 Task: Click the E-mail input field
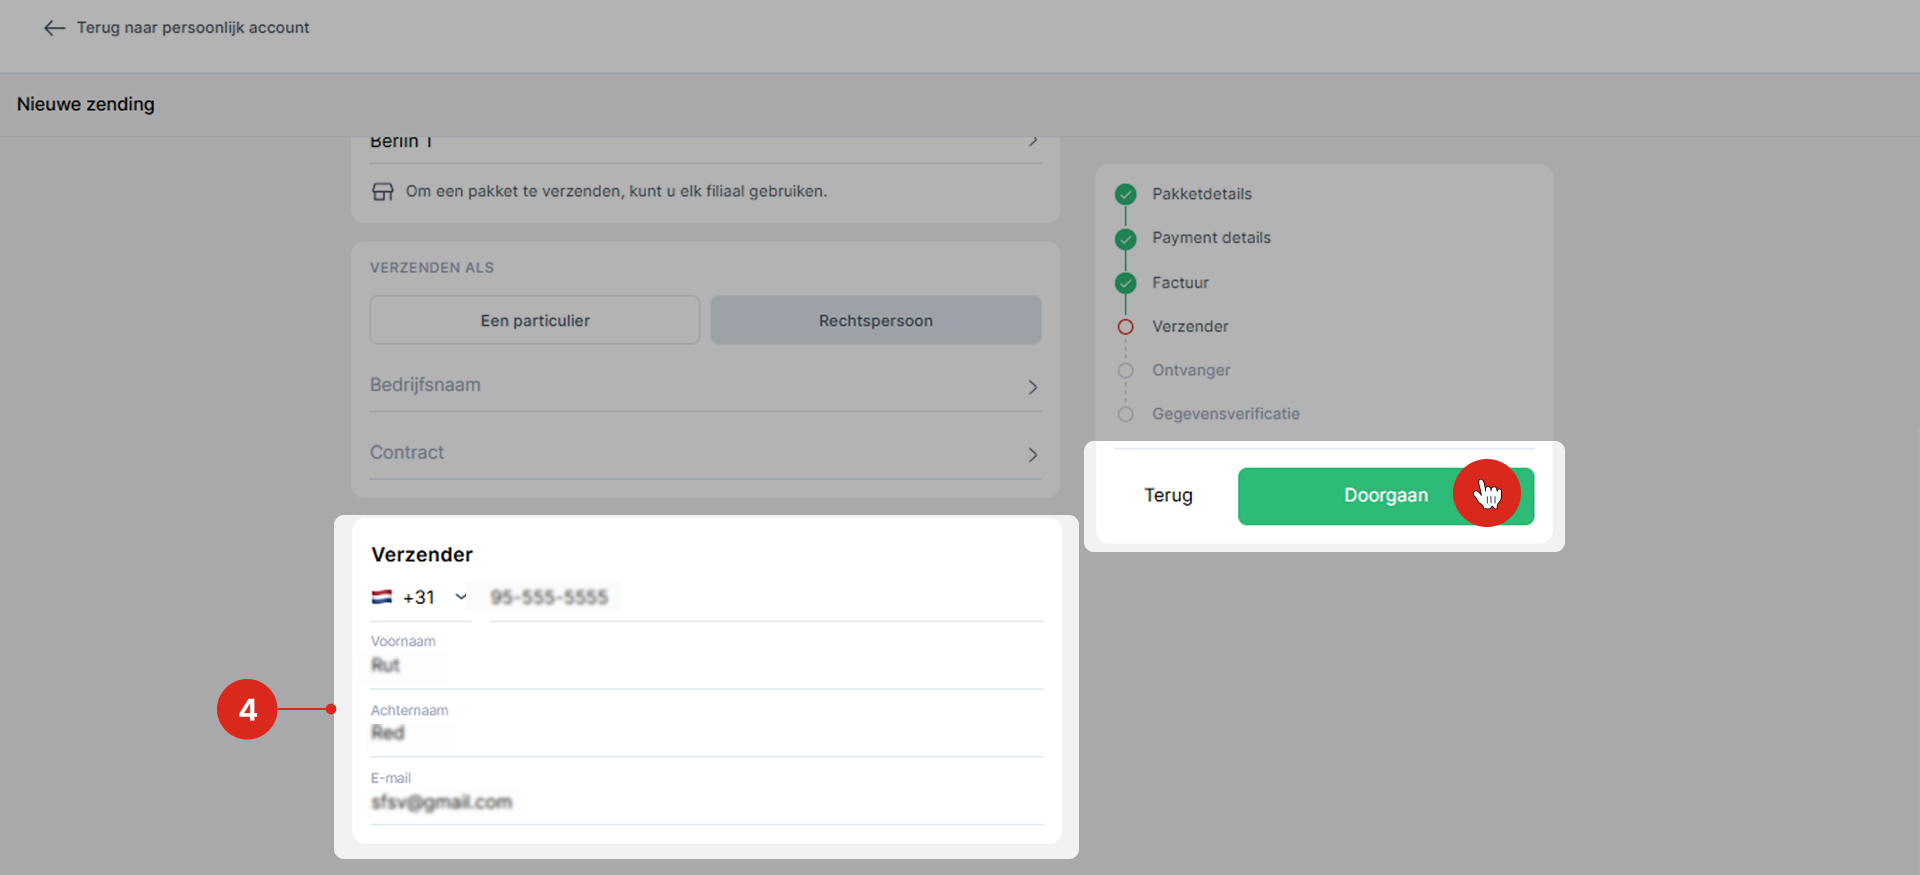tap(705, 802)
